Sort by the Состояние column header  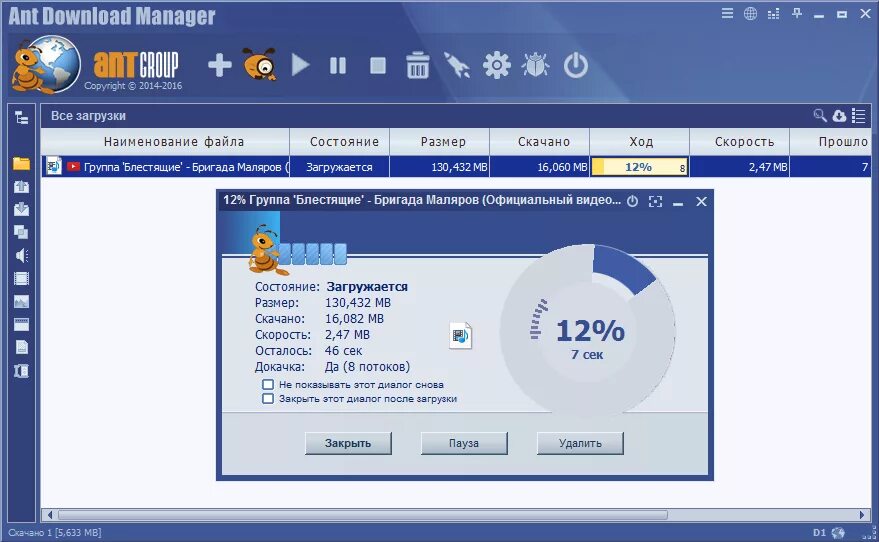[x=340, y=142]
